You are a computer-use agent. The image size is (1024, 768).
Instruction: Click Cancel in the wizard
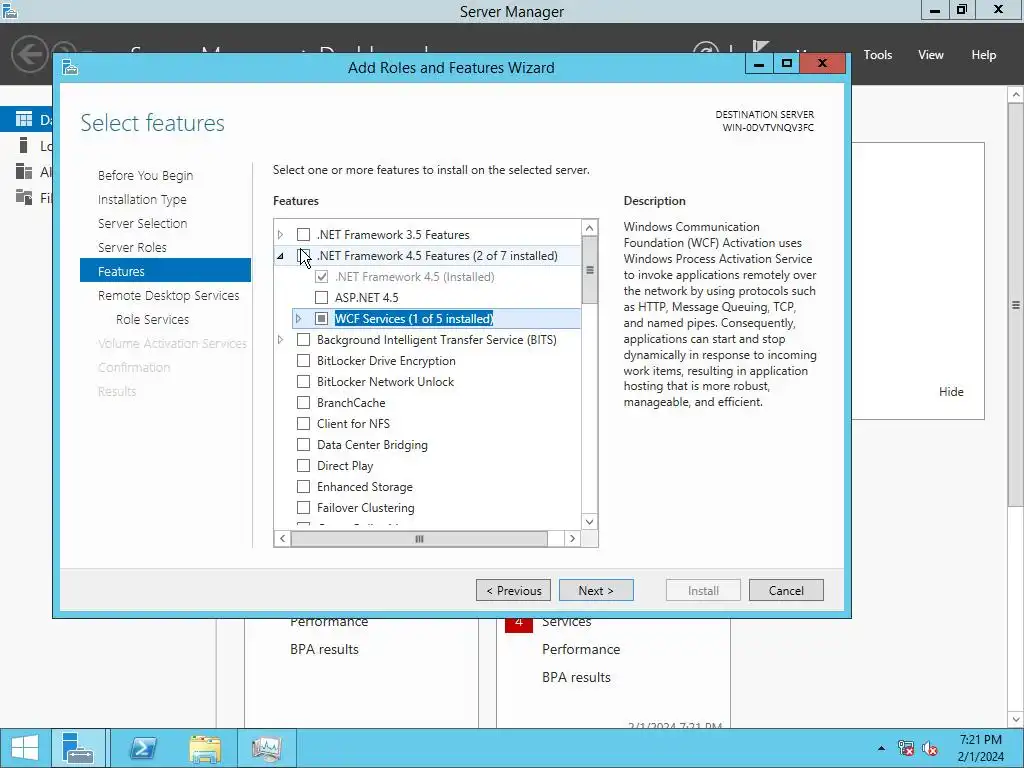coord(786,590)
